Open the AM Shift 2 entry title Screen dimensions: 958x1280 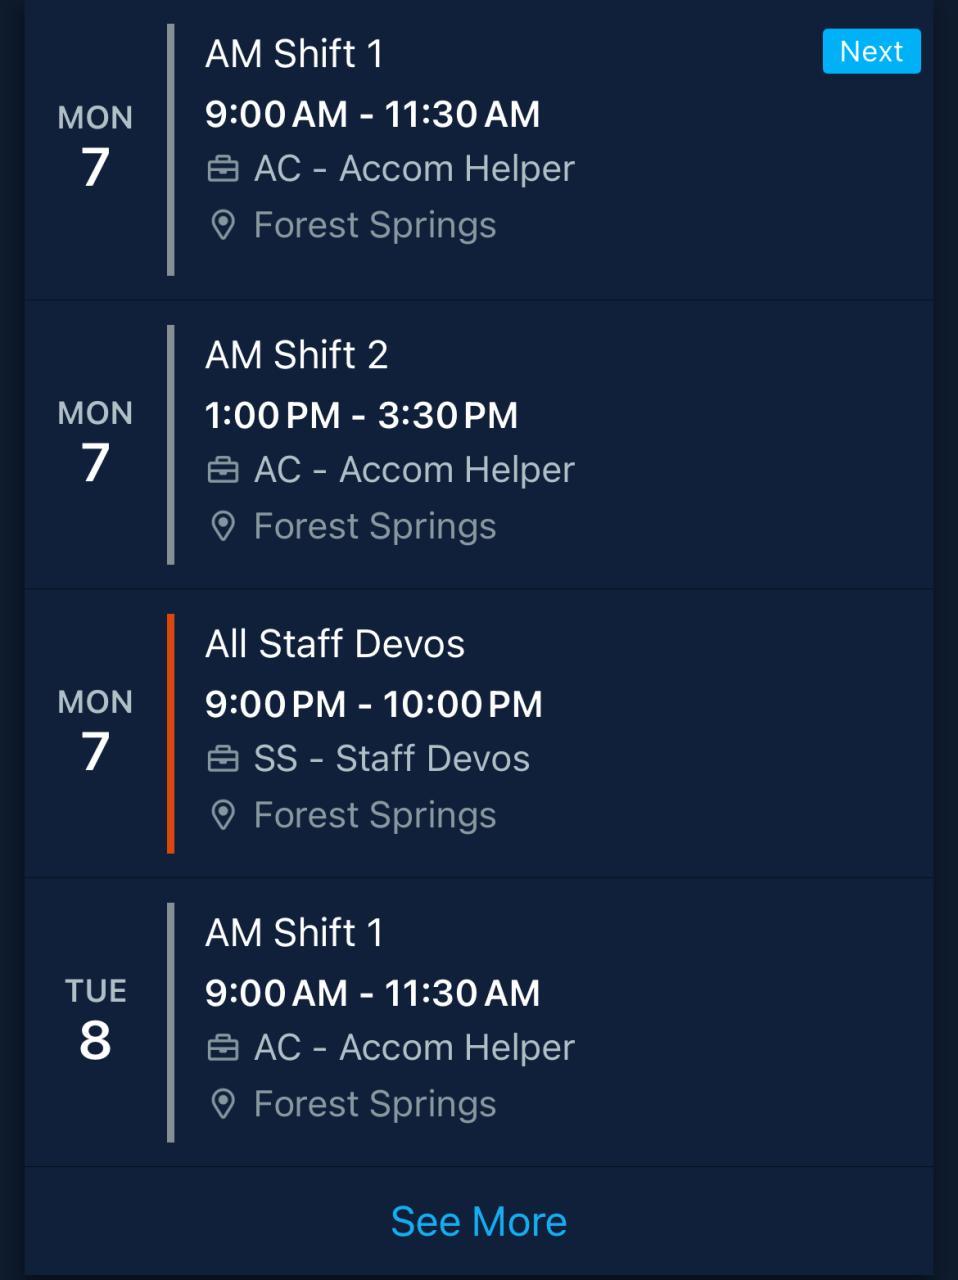297,355
